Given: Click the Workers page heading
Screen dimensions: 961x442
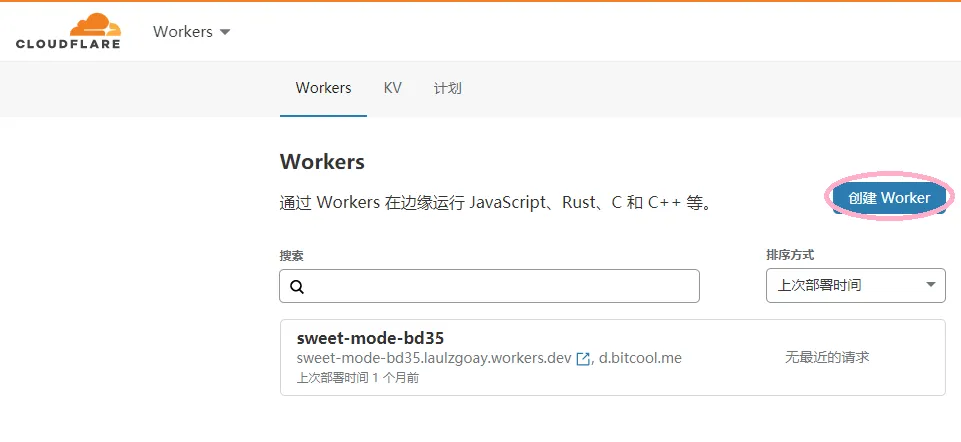Looking at the screenshot, I should pos(322,162).
